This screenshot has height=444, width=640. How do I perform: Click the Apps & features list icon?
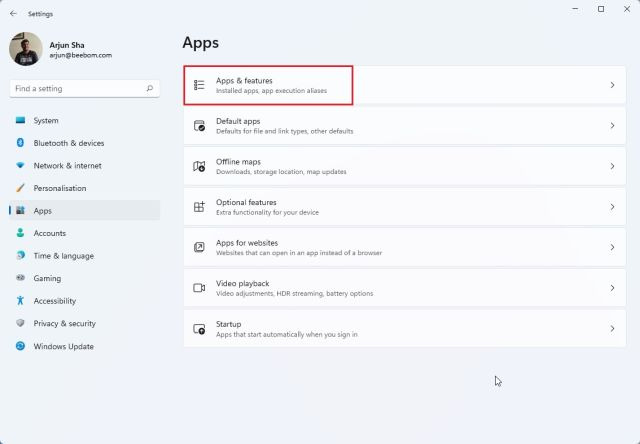(x=199, y=85)
